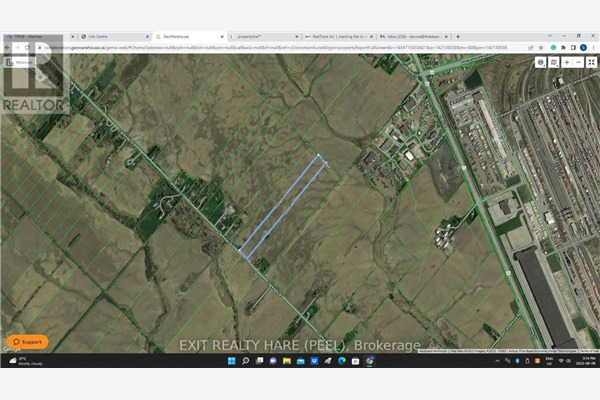Open the green extension icon in toolbar
Image resolution: width=600 pixels, height=400 pixels.
553,47
